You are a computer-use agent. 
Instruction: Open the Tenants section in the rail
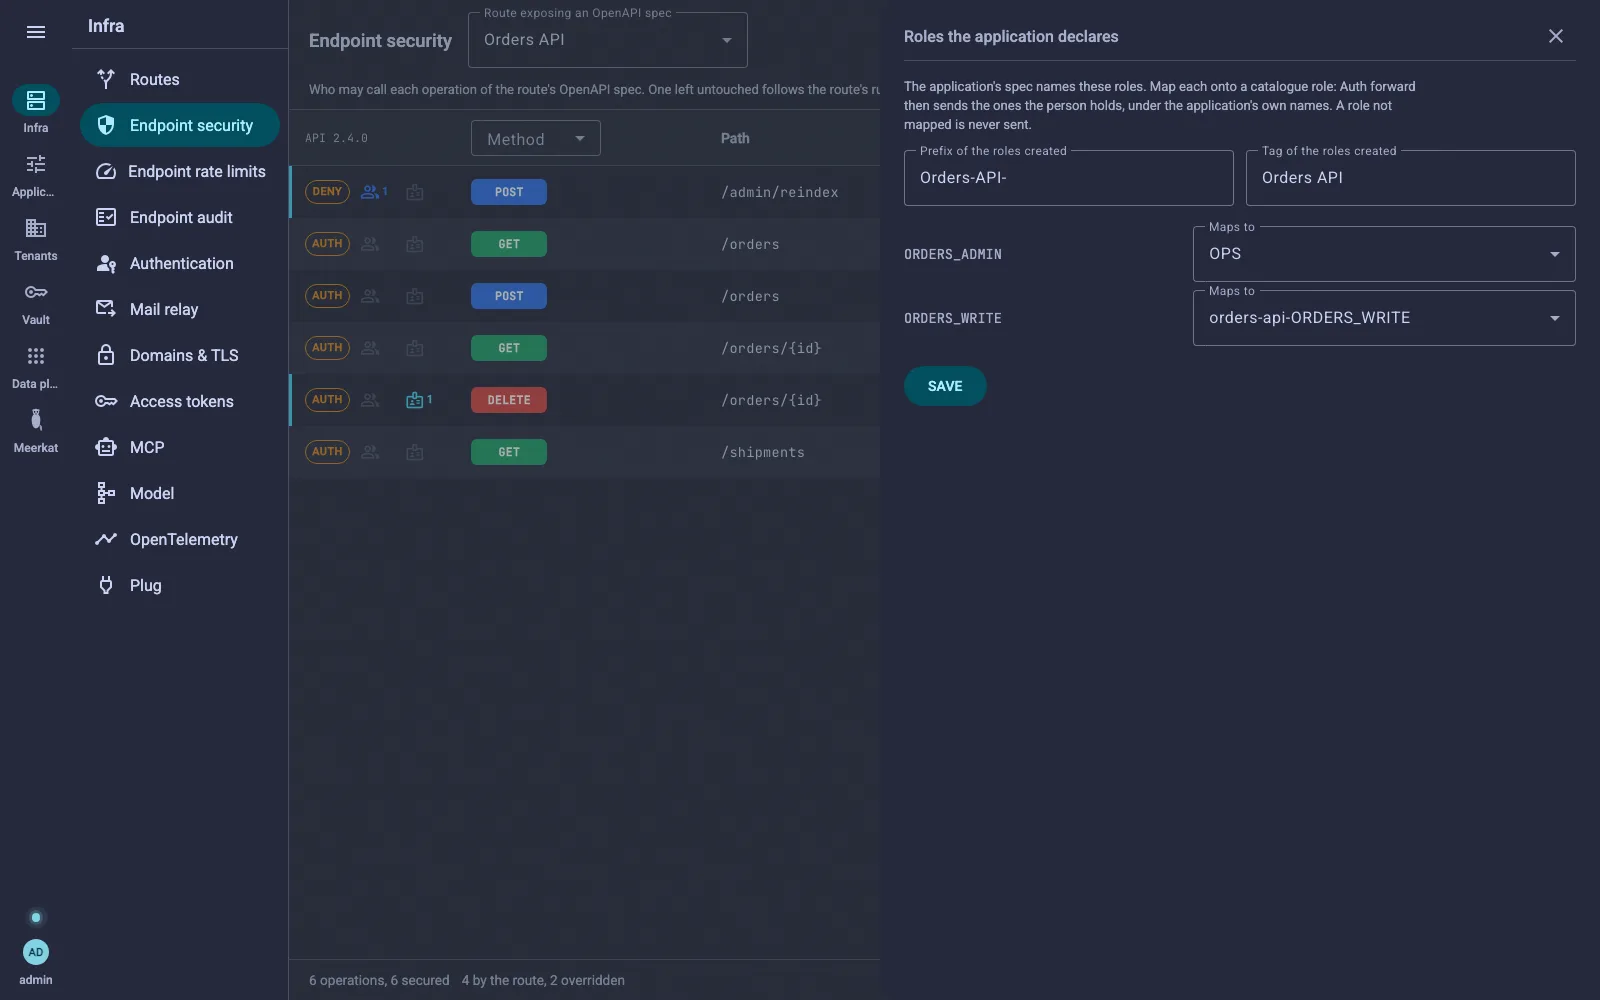(36, 238)
